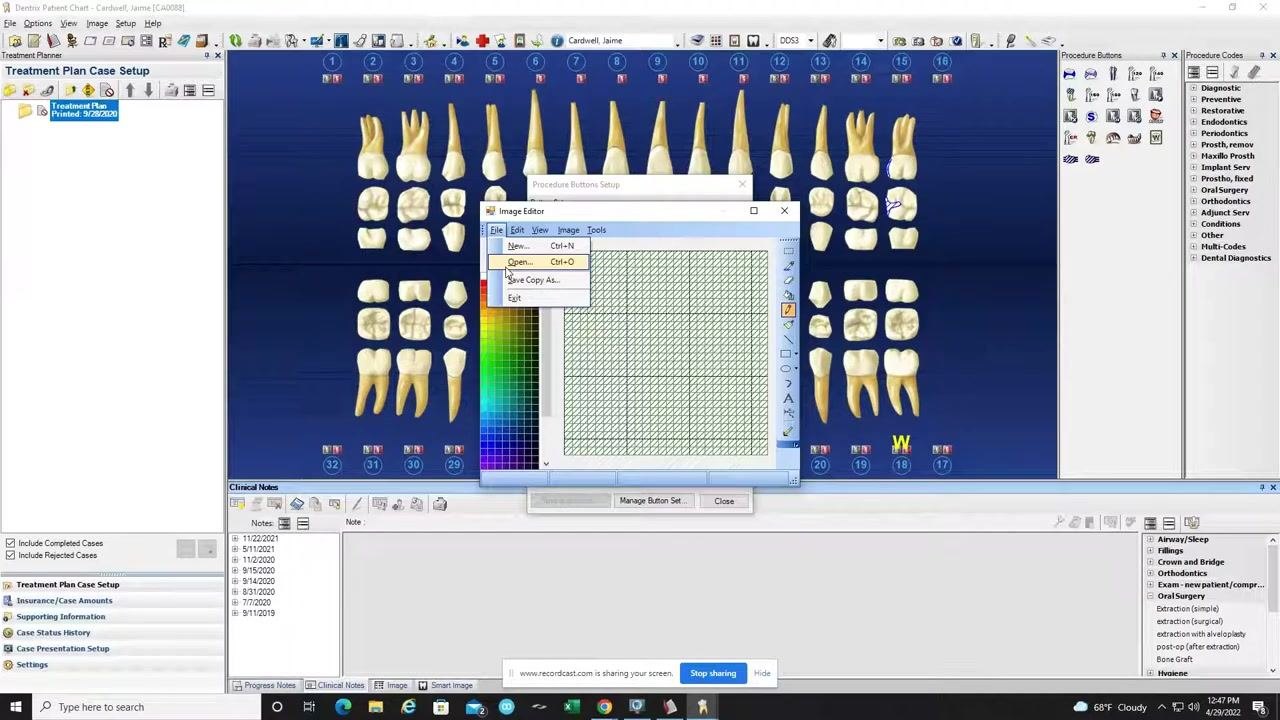The height and width of the screenshot is (720, 1280).
Task: Expand the Endodontics procedure codes category
Action: point(1193,122)
